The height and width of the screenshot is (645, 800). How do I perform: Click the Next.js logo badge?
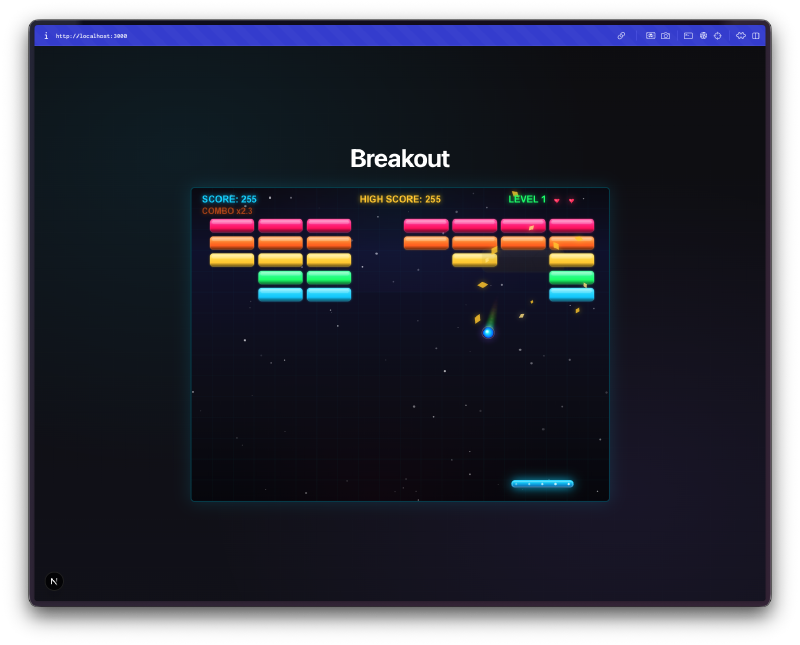click(x=54, y=581)
